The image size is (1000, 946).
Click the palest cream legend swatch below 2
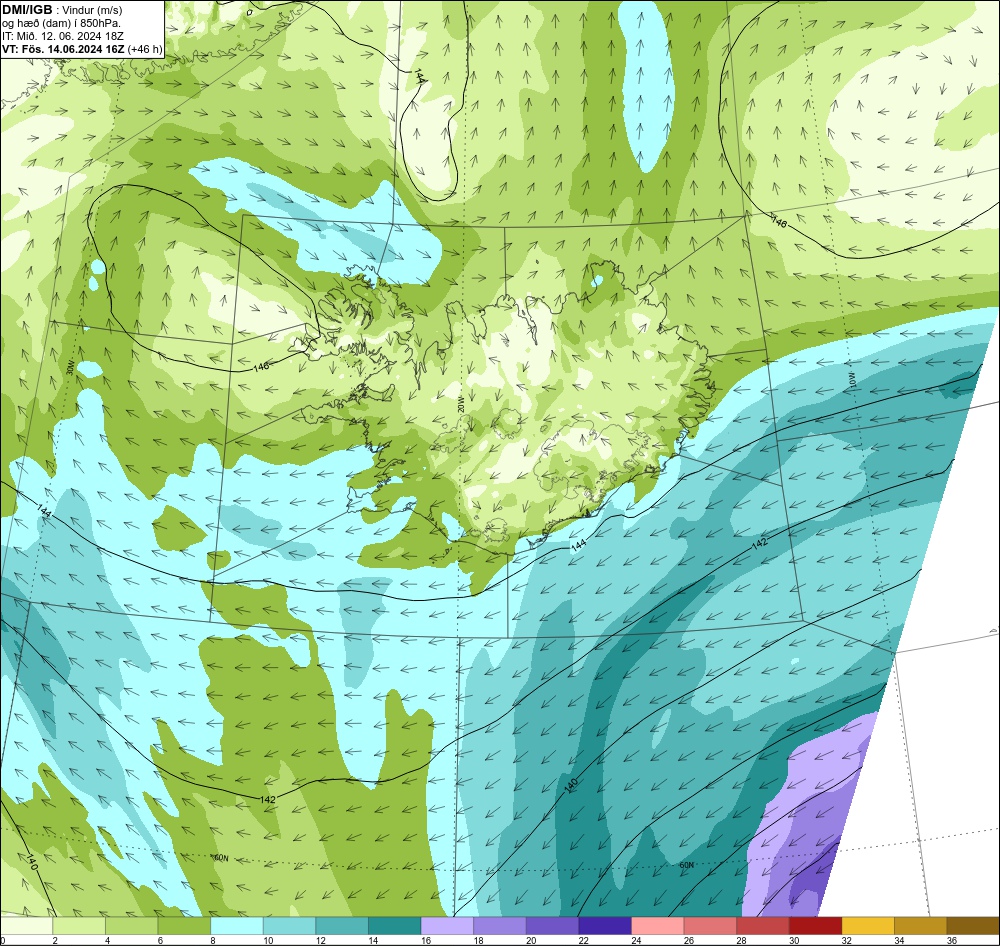pyautogui.click(x=27, y=926)
